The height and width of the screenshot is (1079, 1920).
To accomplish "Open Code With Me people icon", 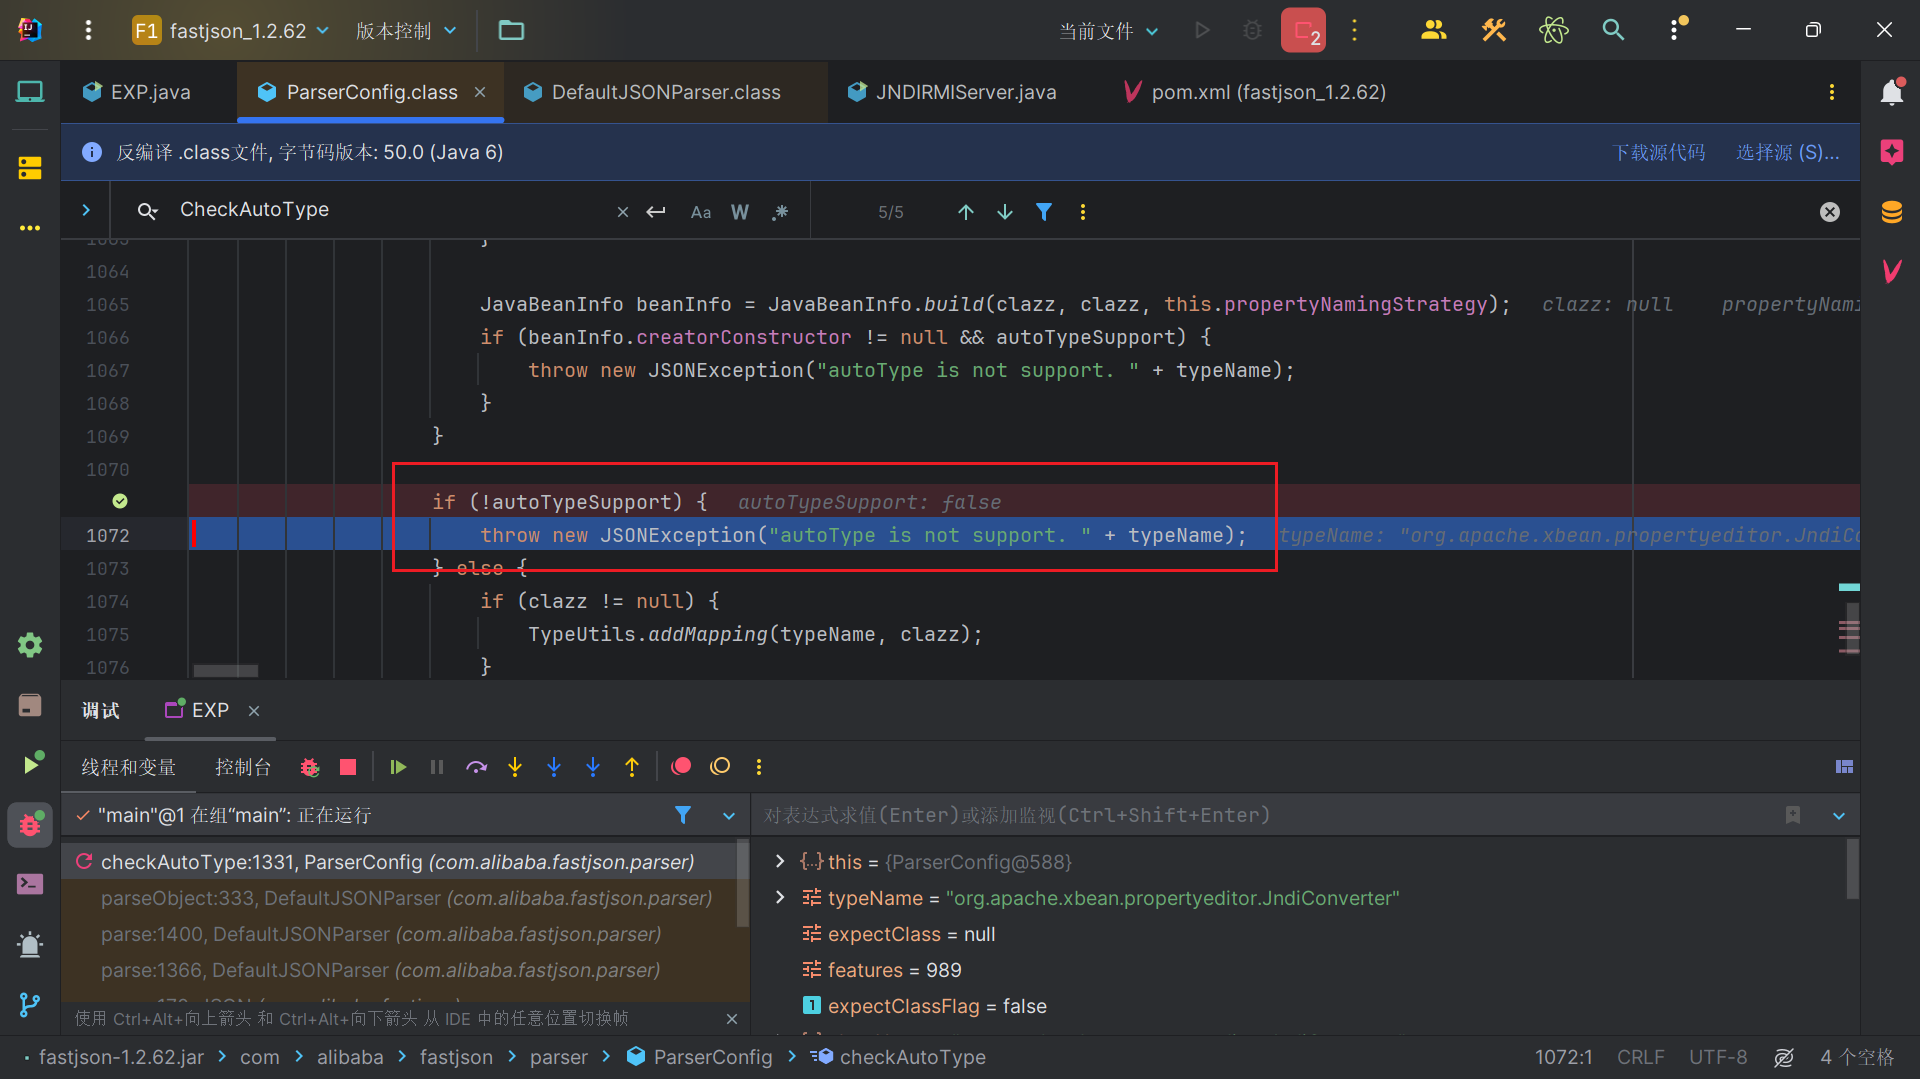I will 1433,31.
